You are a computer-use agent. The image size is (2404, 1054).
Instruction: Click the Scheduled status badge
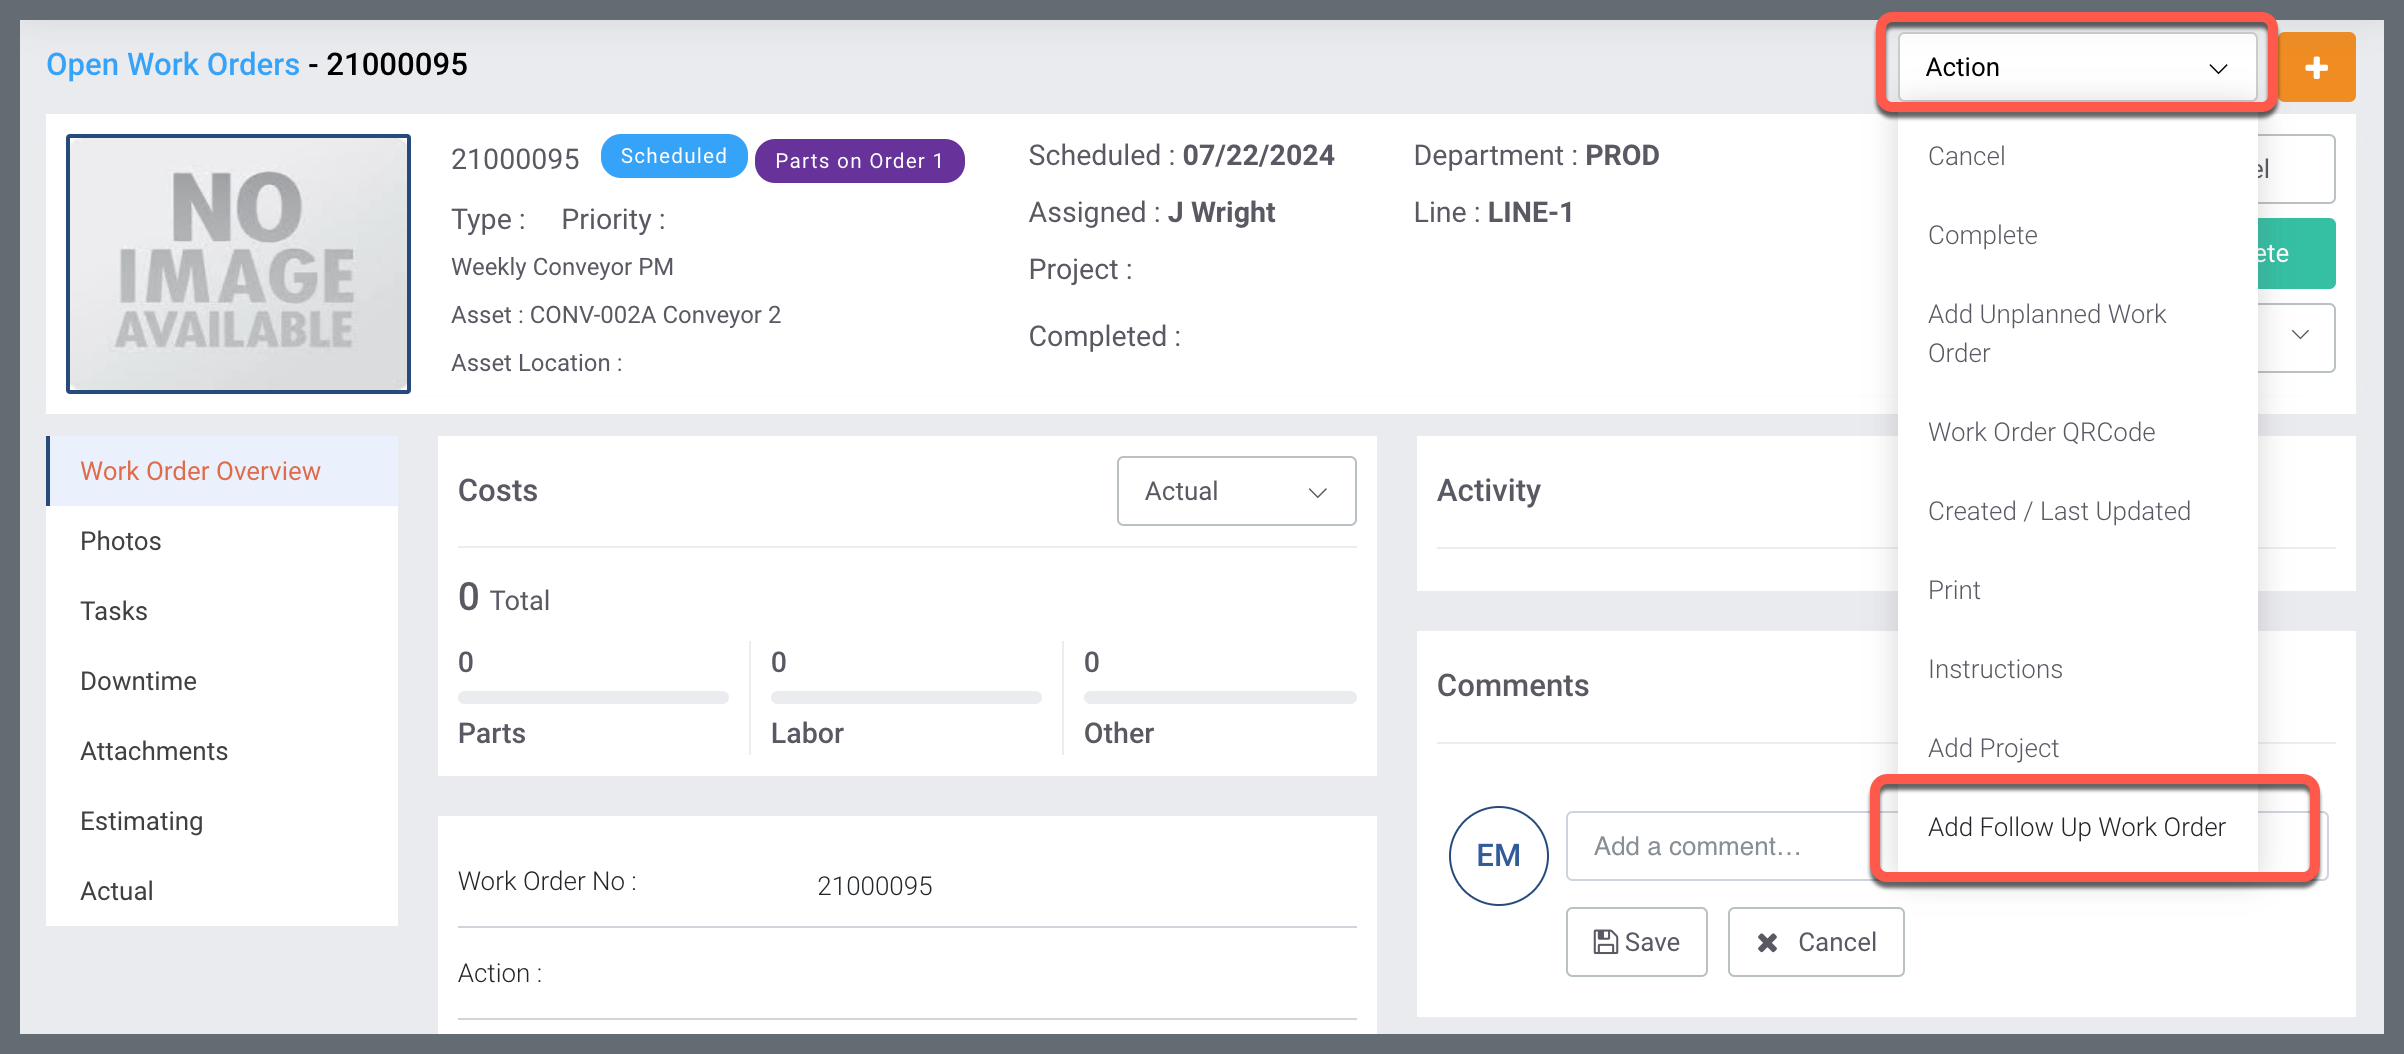coord(674,156)
